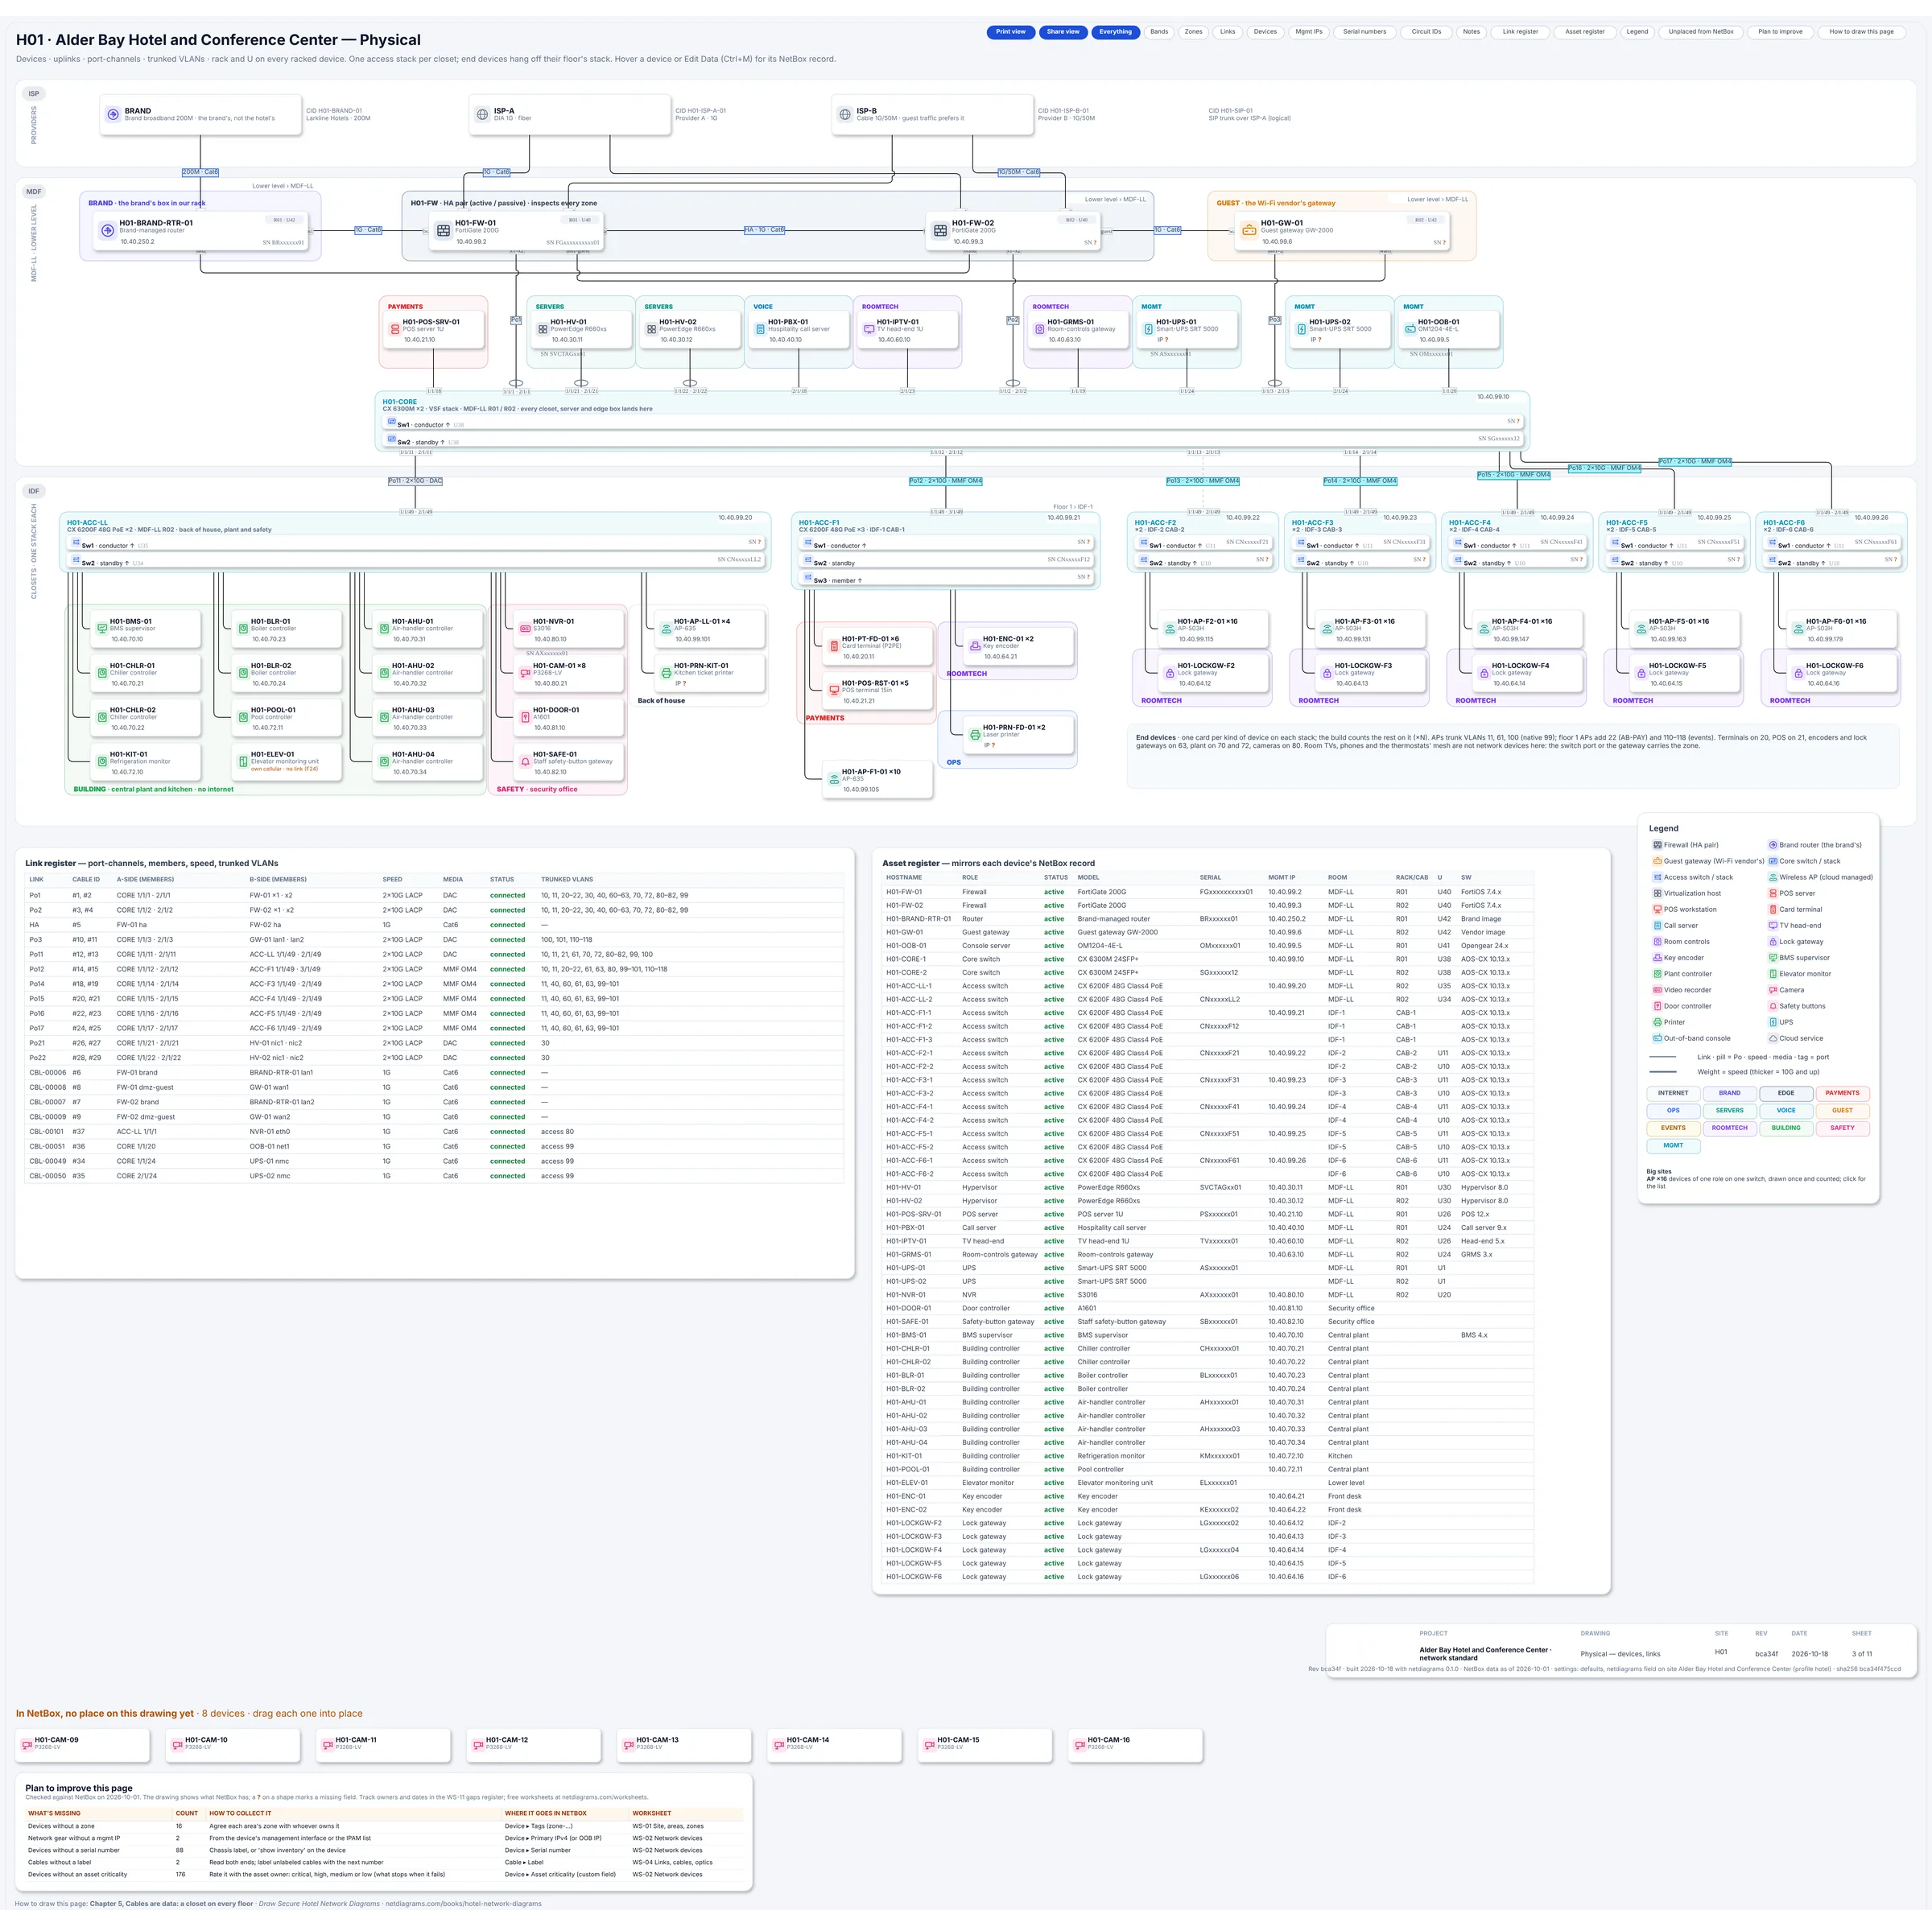Select the H01-FW-01 firewall icon
This screenshot has height=1910, width=1932.
pos(443,231)
